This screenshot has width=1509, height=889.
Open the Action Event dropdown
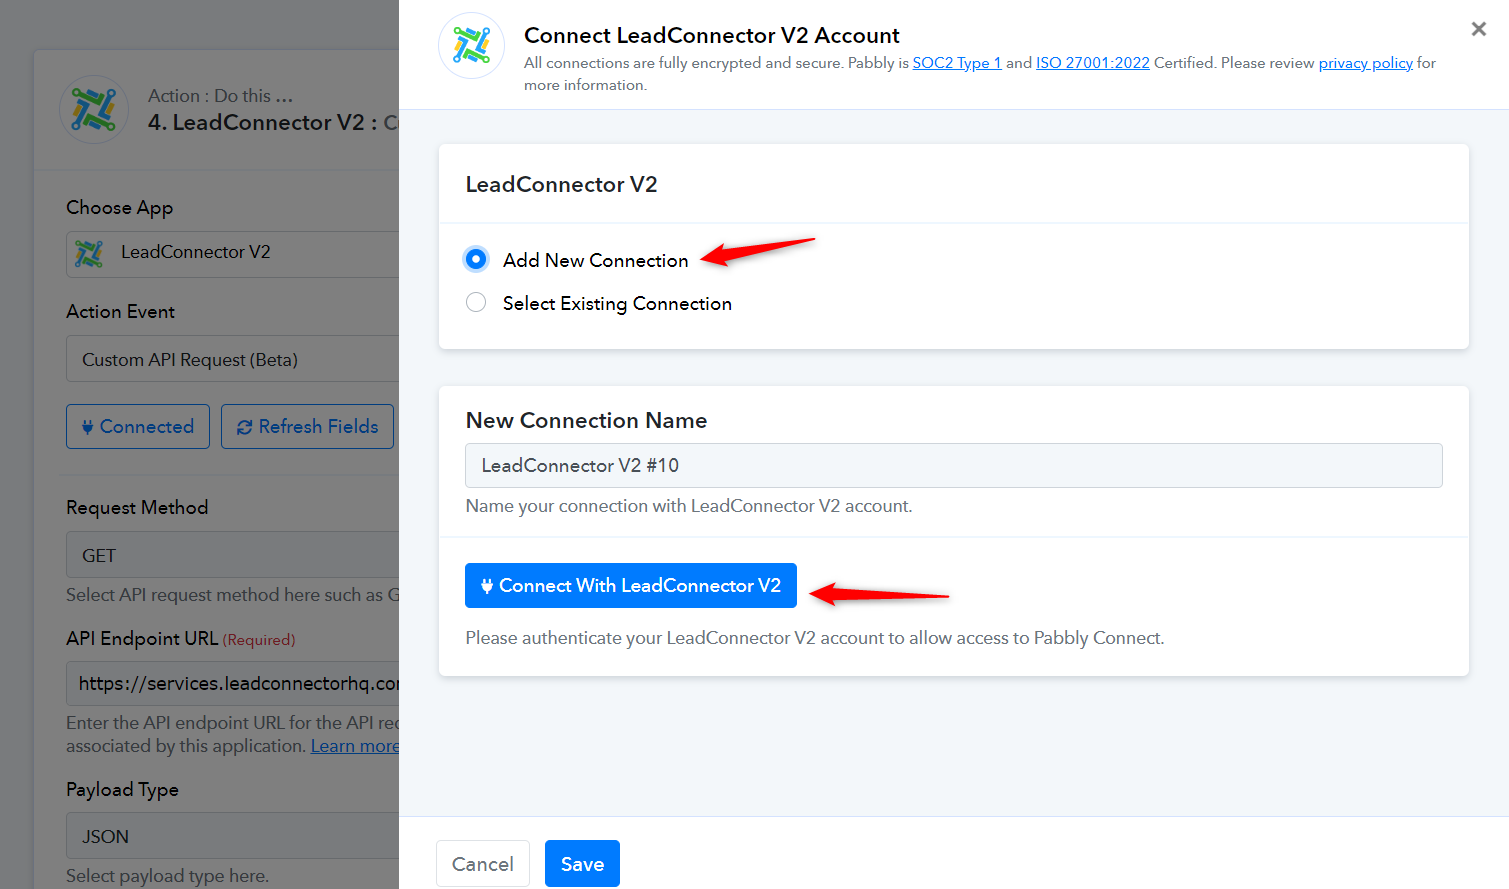pos(233,359)
